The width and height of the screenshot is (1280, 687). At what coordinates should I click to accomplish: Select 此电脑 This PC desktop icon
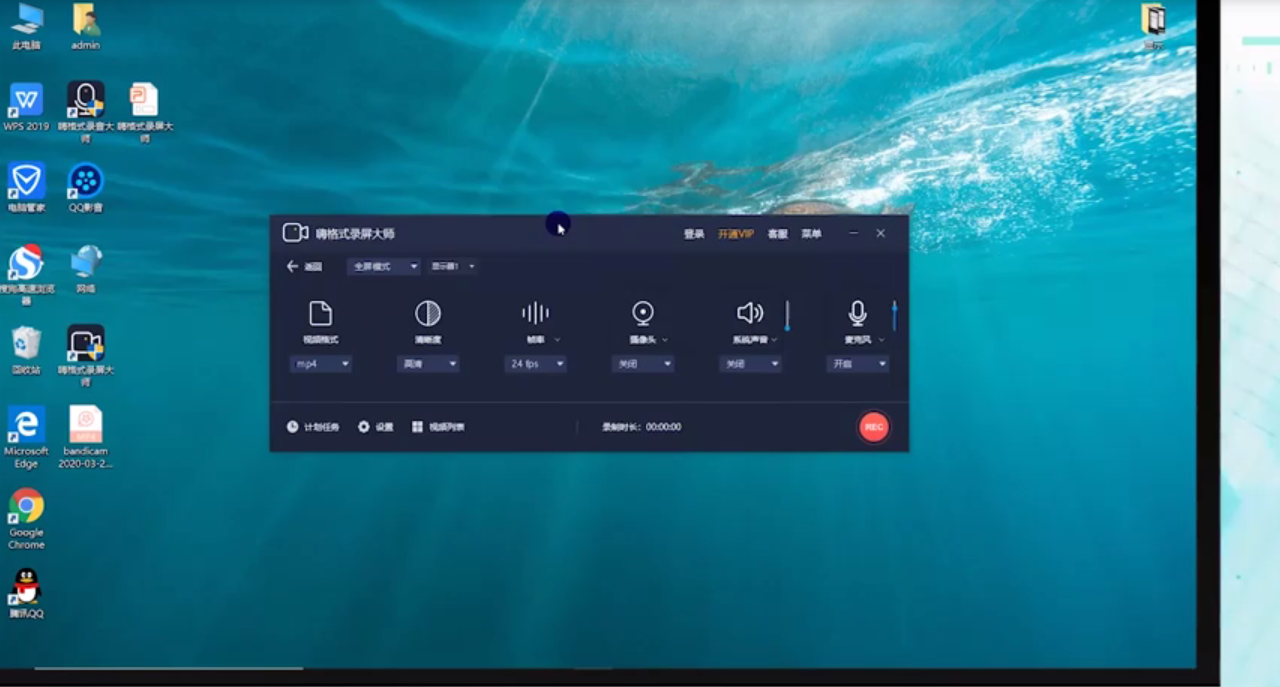26,27
